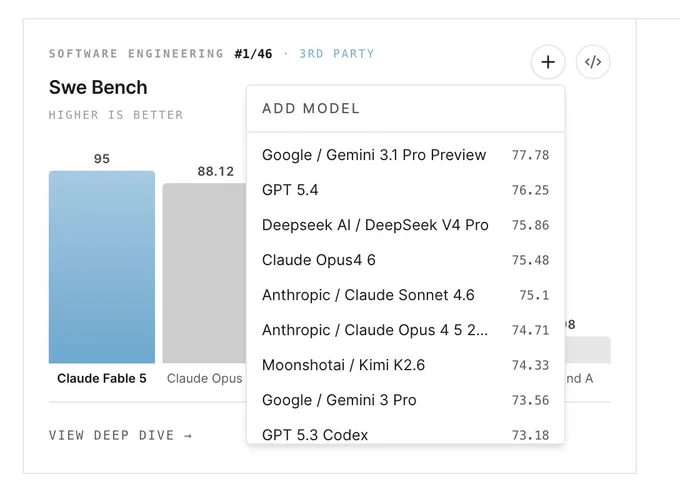Add GPT 5.3 Codex model
The height and width of the screenshot is (494, 680).
pyautogui.click(x=405, y=435)
